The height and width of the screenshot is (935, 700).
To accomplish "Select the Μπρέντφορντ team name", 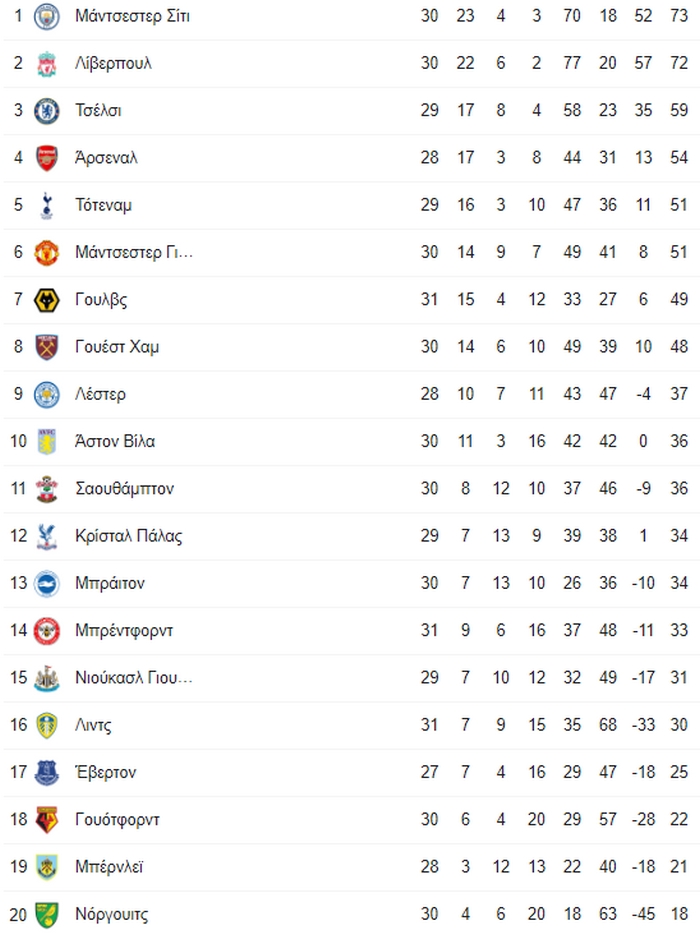I will click(x=124, y=631).
